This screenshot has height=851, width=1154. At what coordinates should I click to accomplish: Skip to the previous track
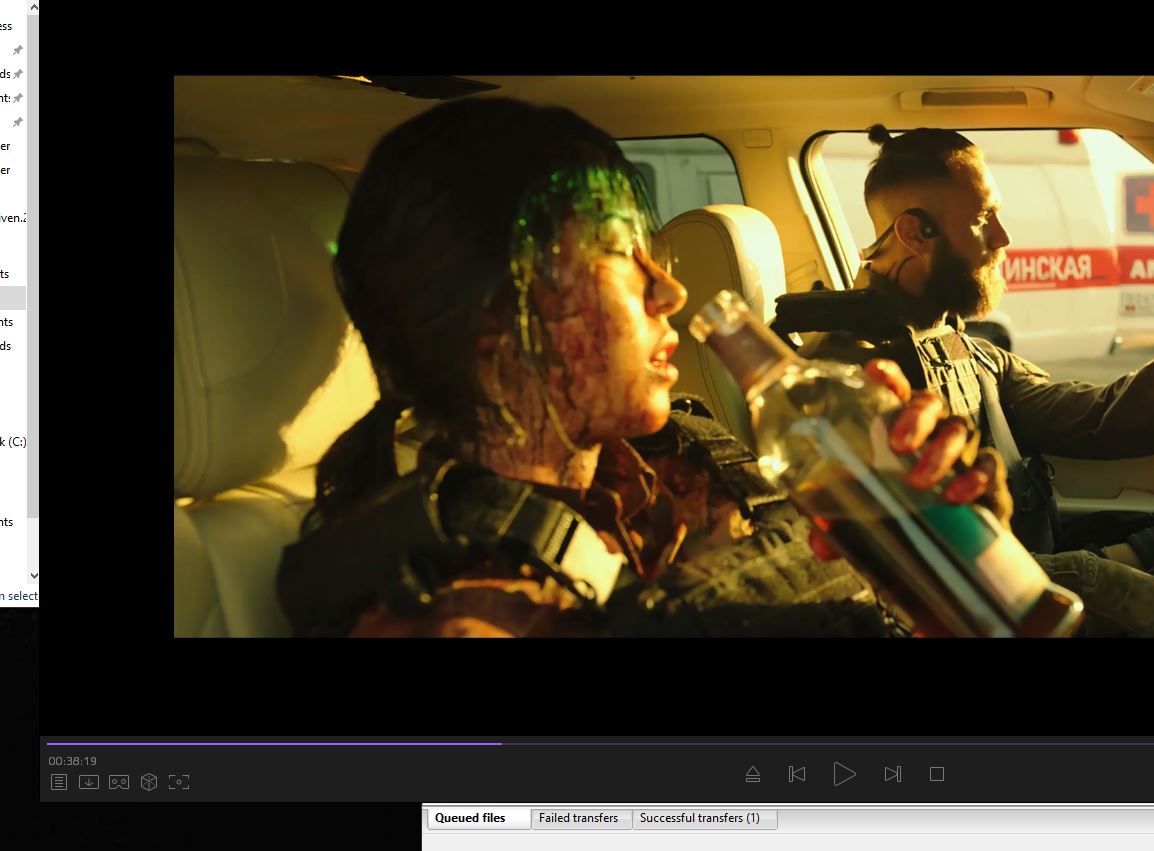(797, 774)
